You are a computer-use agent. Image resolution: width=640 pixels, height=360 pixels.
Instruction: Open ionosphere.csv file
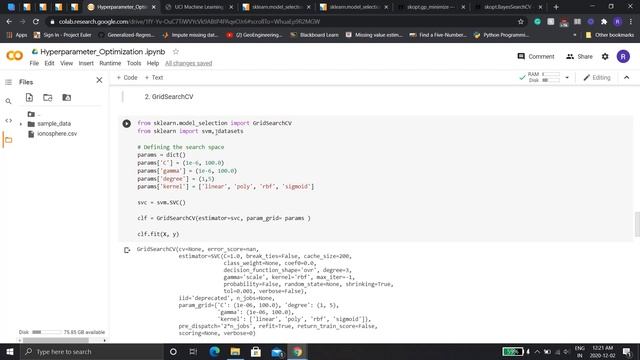pyautogui.click(x=57, y=134)
